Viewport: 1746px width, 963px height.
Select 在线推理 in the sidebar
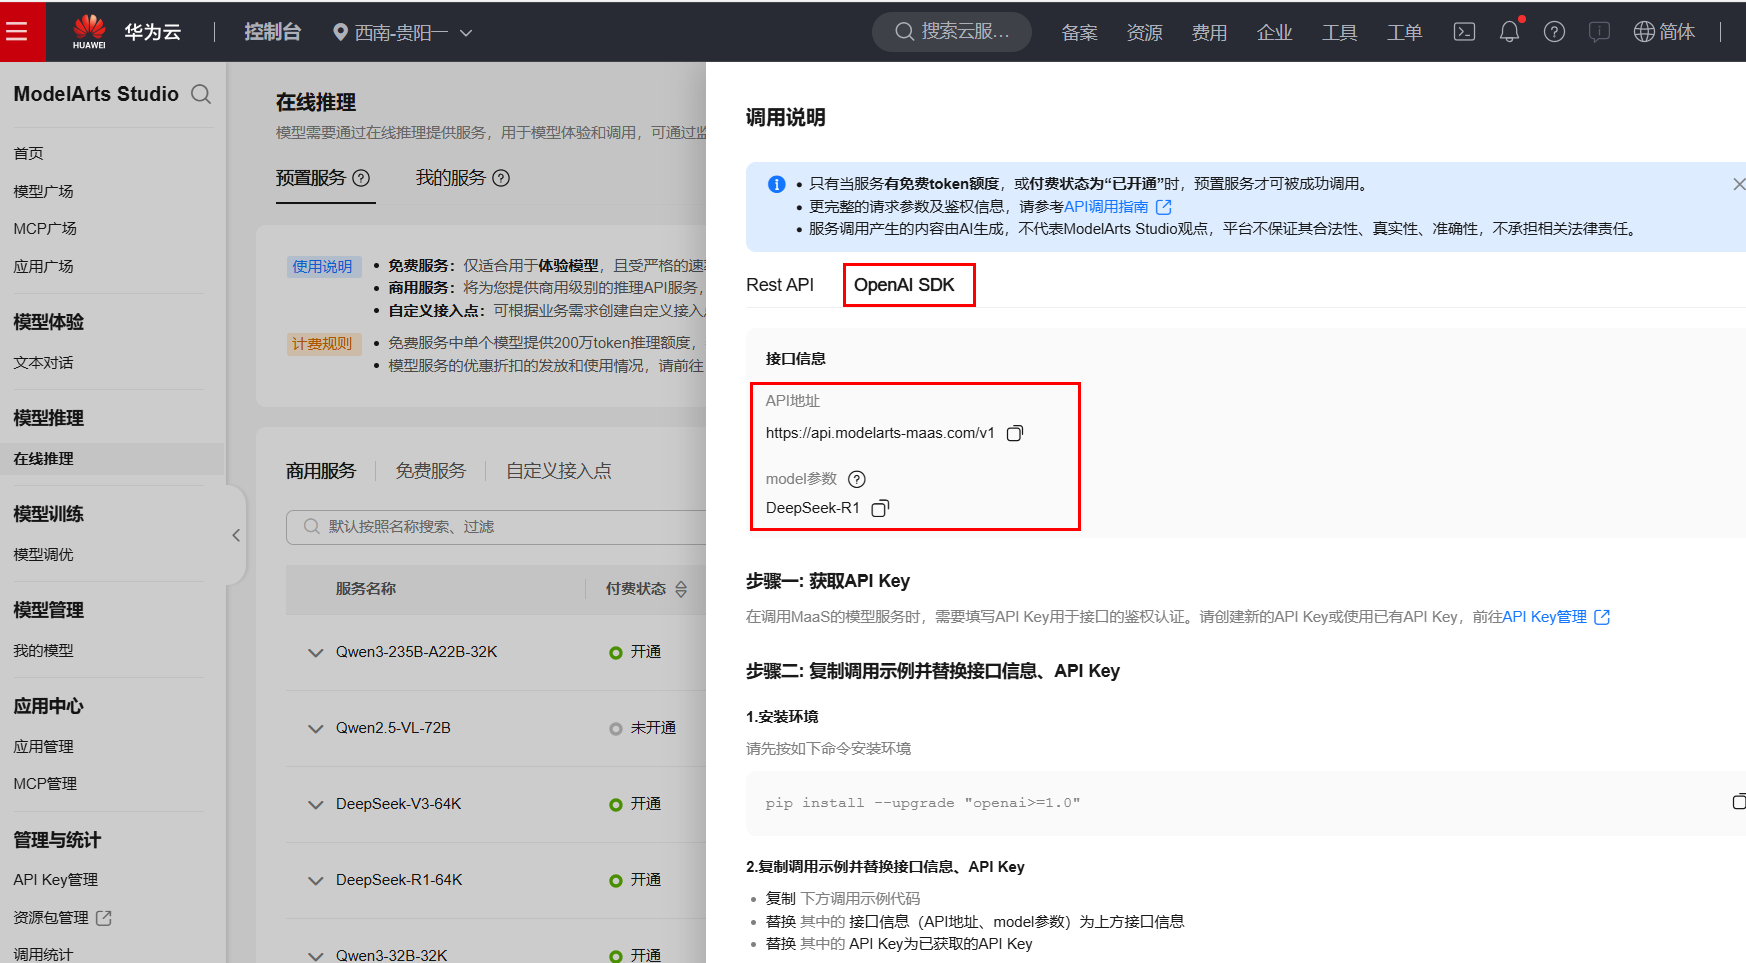[43, 458]
